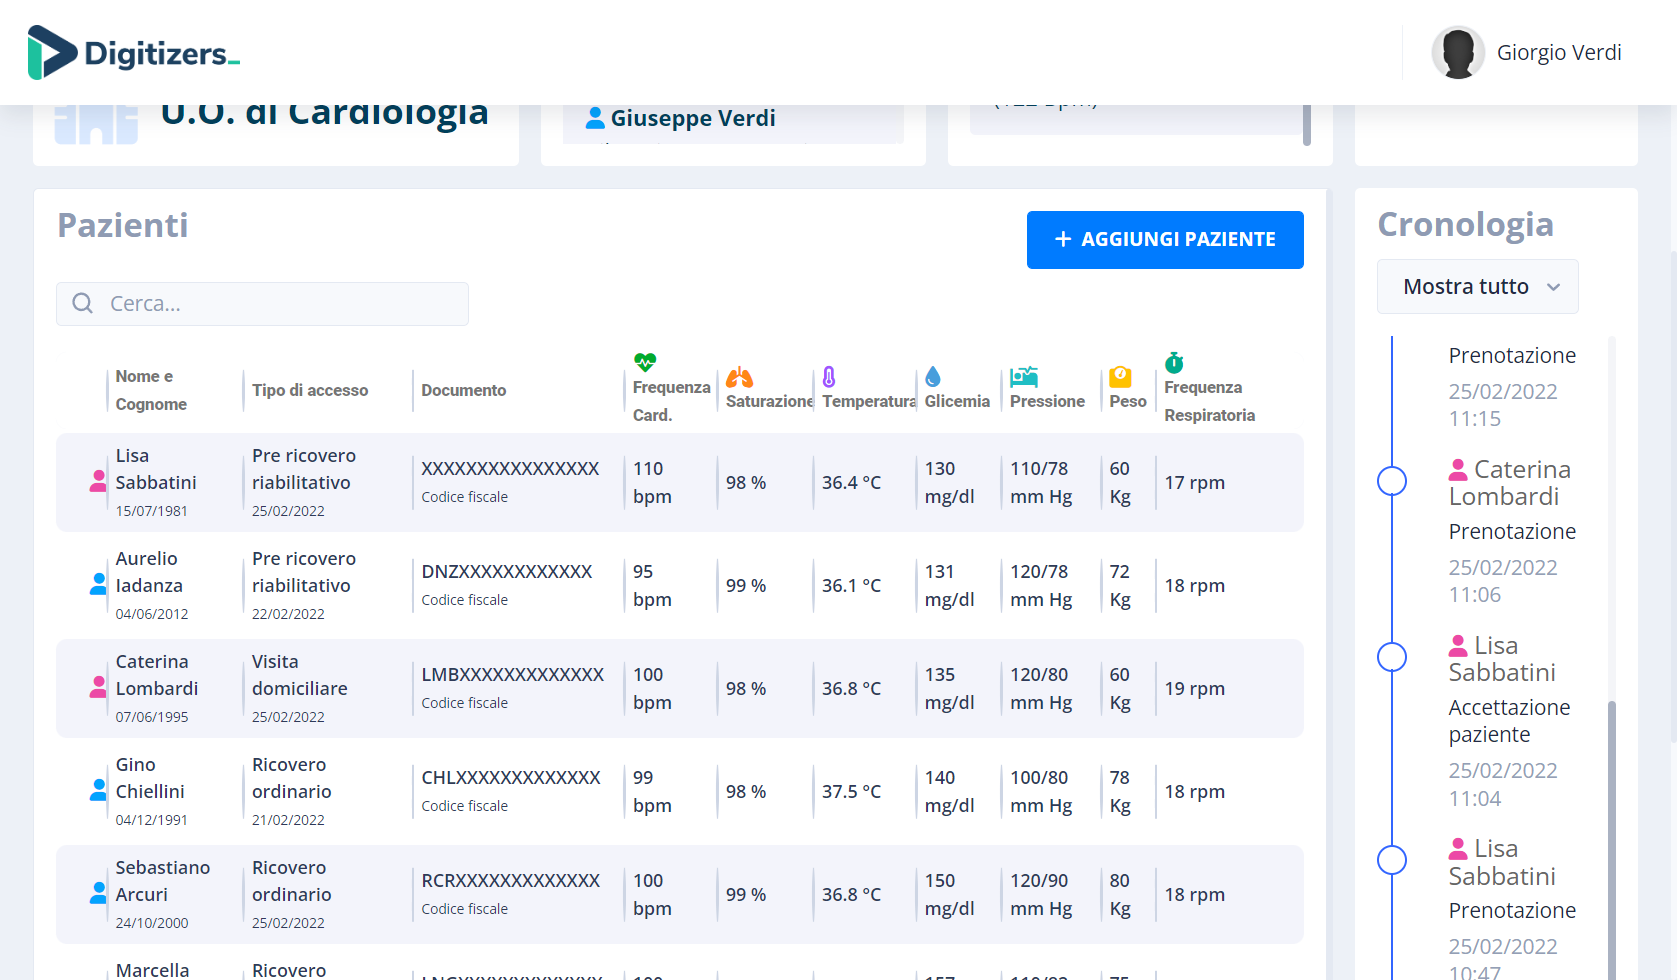The width and height of the screenshot is (1677, 980).
Task: Click timeline marker for Caterina Lombardi Prenotazione
Action: pos(1392,481)
